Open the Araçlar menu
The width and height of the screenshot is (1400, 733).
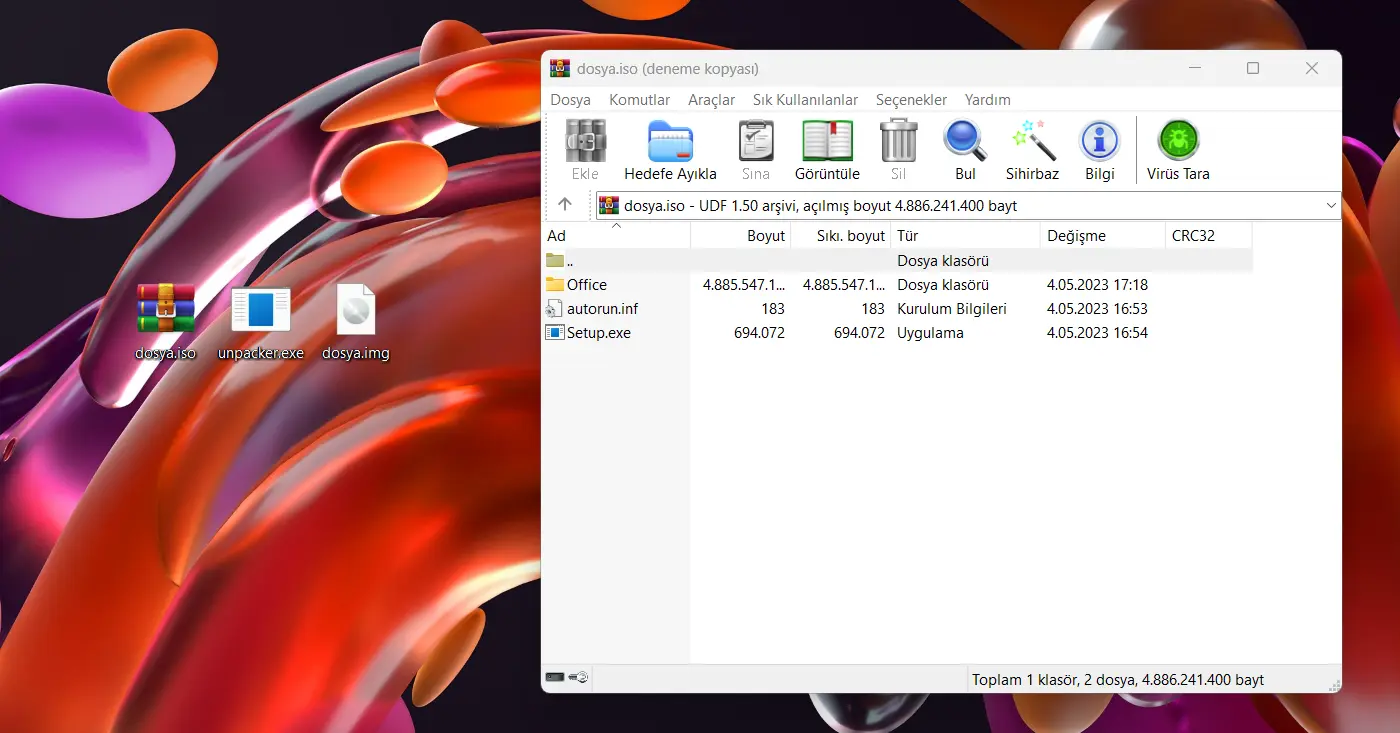click(x=711, y=100)
